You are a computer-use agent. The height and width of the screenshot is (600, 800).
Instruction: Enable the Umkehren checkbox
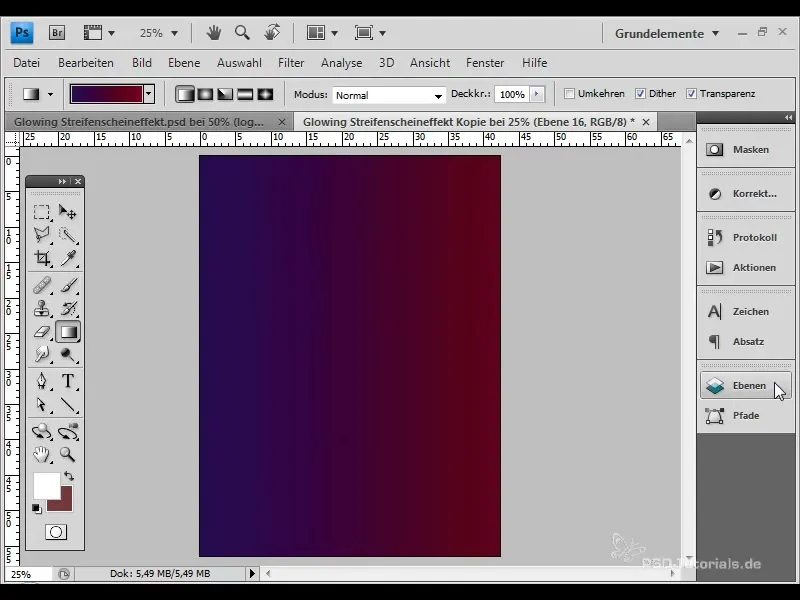pyautogui.click(x=569, y=93)
